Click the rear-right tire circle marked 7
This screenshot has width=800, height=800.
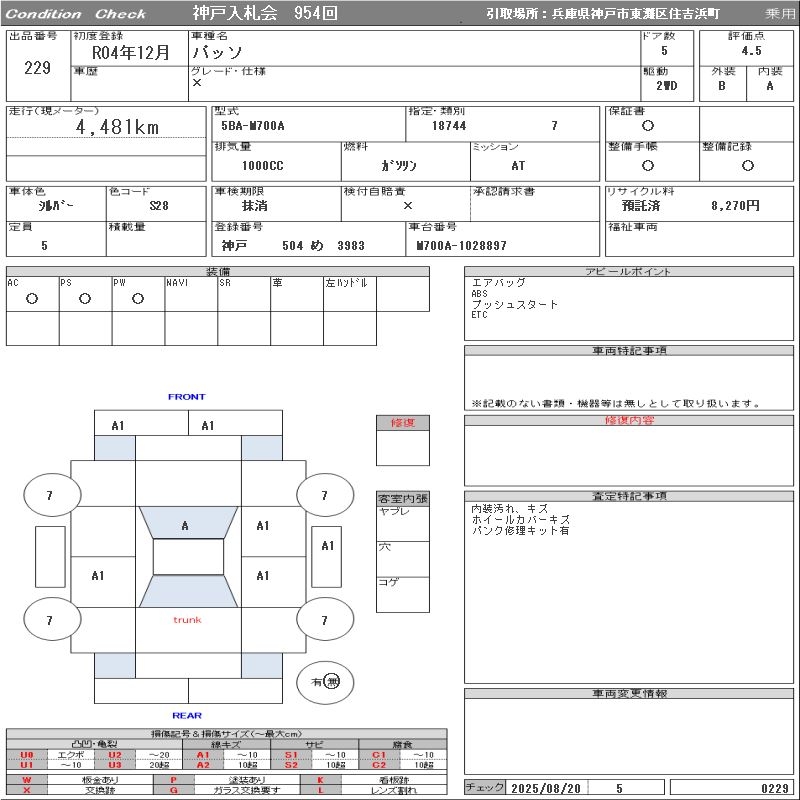click(324, 620)
